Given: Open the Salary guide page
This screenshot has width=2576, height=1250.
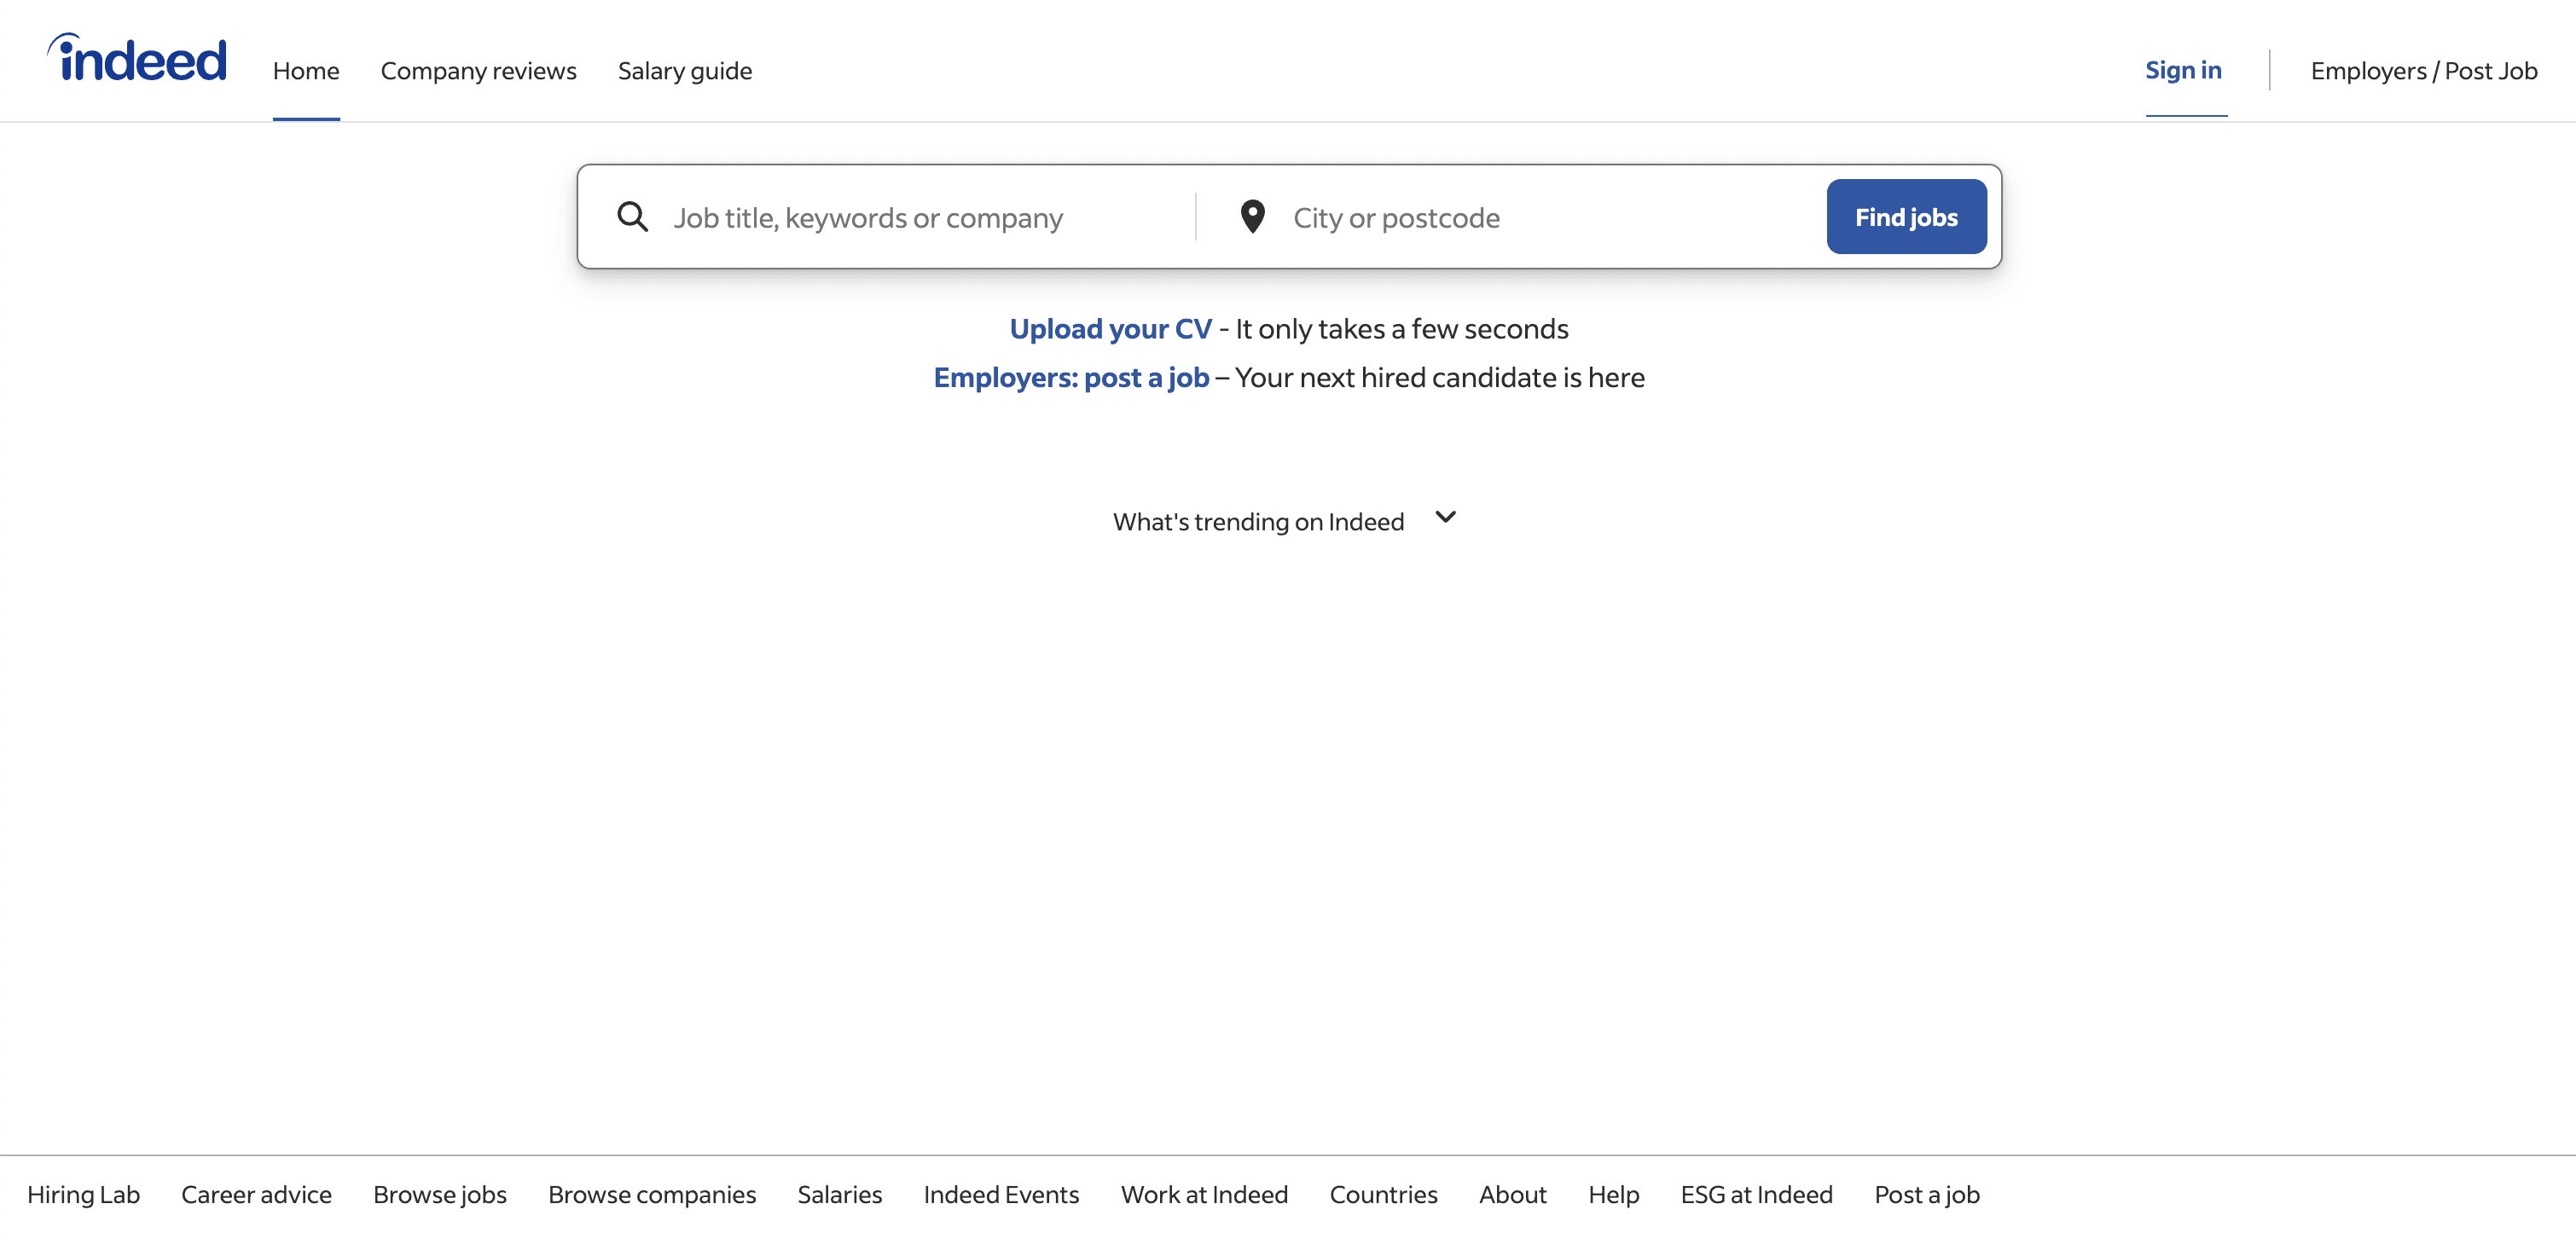Looking at the screenshot, I should pyautogui.click(x=684, y=70).
